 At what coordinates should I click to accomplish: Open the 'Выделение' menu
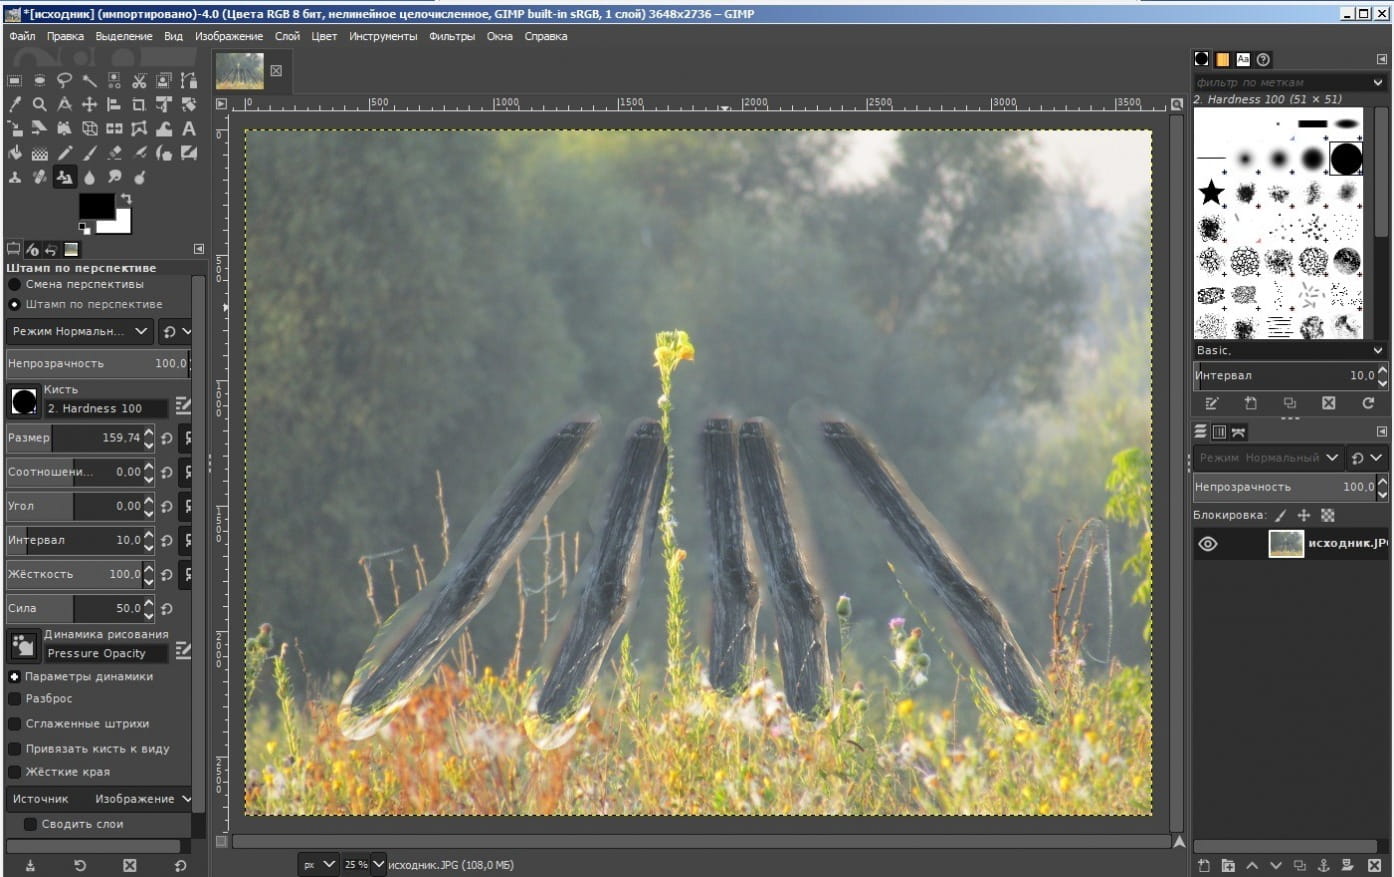pyautogui.click(x=124, y=36)
